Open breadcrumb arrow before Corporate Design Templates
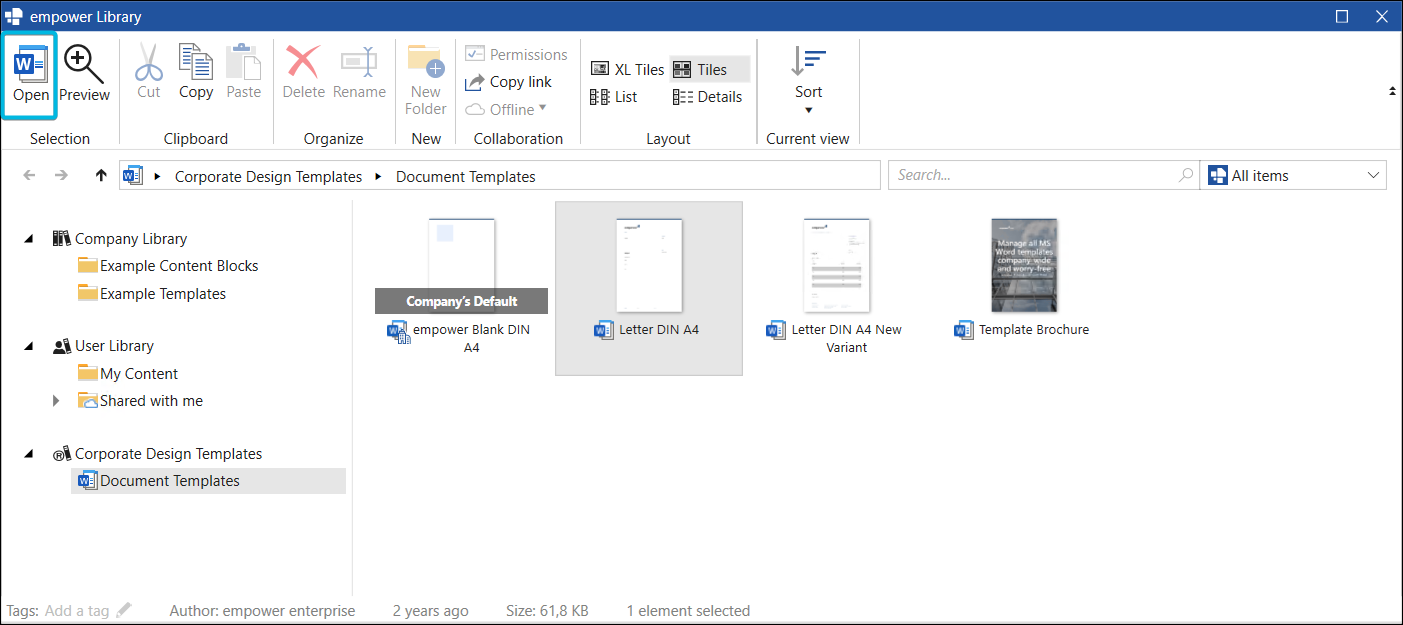Viewport: 1403px width, 625px height. pos(158,176)
